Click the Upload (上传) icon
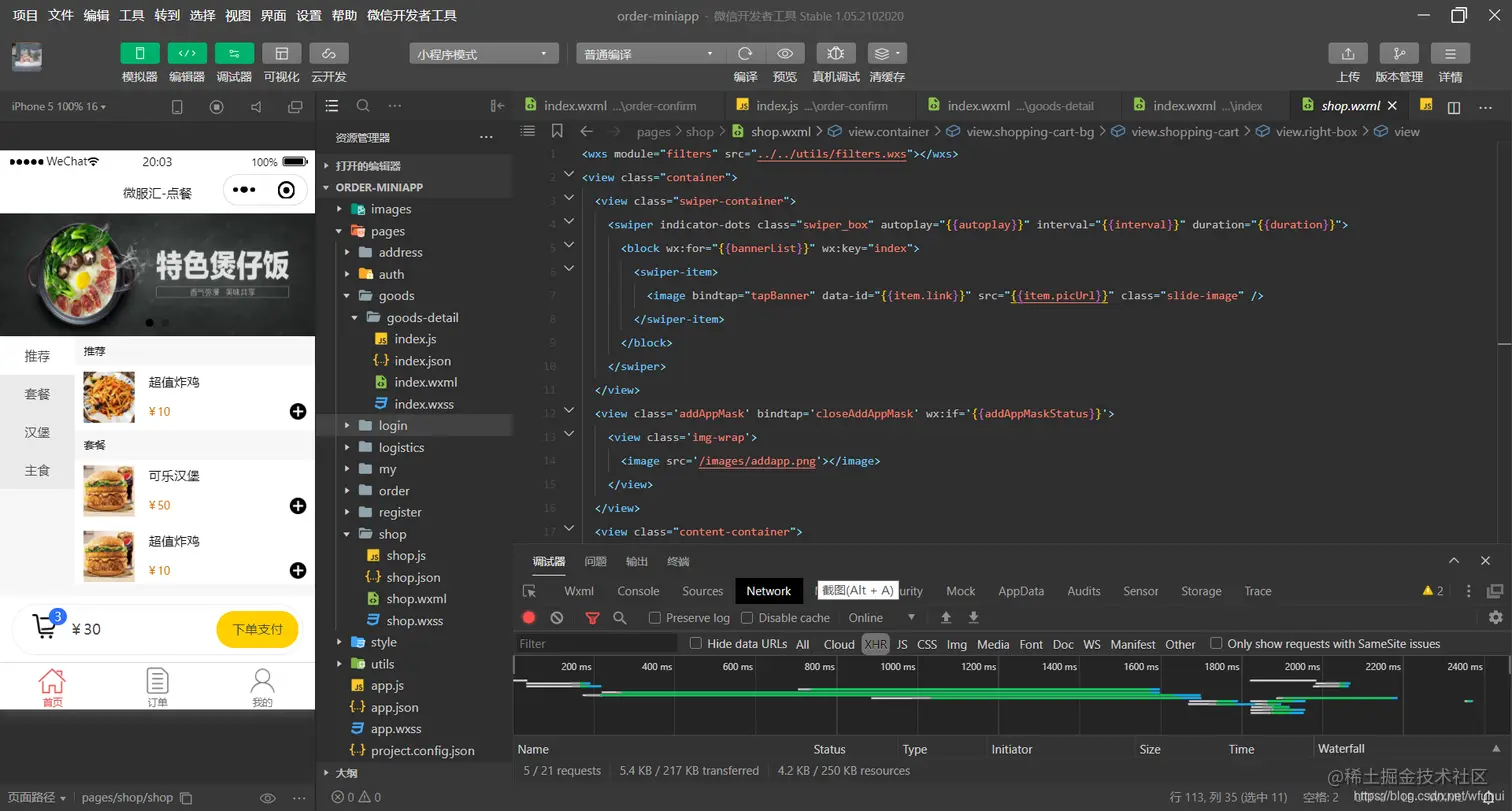Viewport: 1512px width, 811px height. pyautogui.click(x=1347, y=54)
